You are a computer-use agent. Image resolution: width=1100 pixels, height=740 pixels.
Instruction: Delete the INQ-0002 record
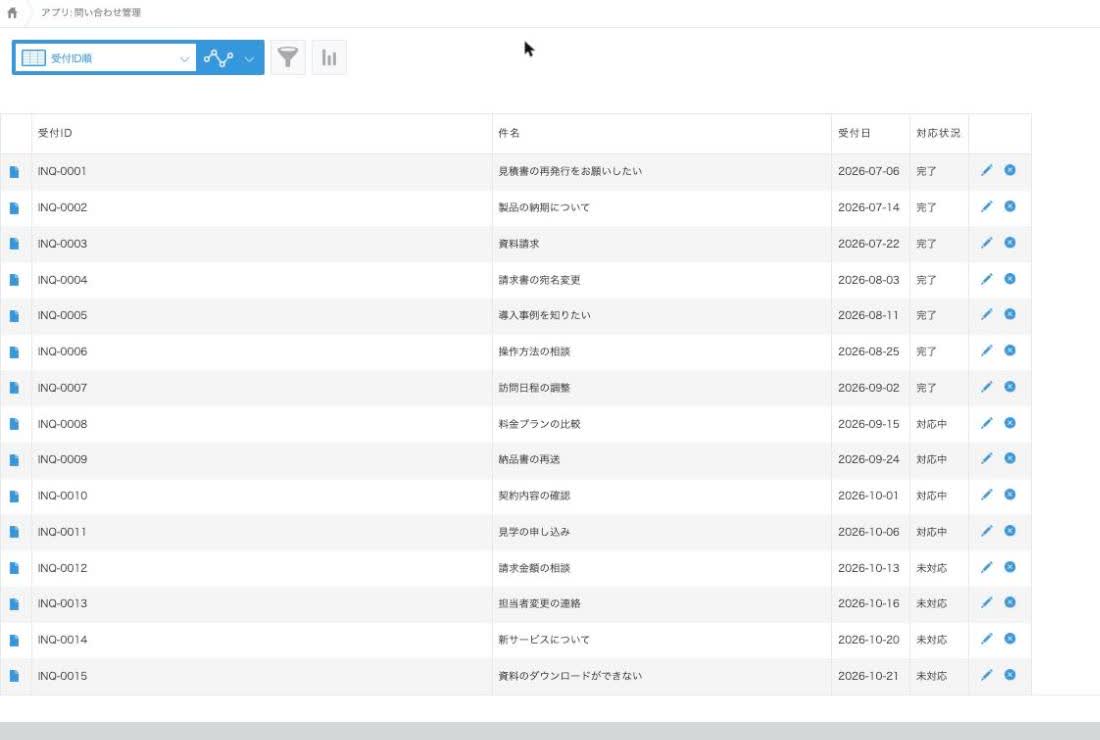pos(1010,206)
